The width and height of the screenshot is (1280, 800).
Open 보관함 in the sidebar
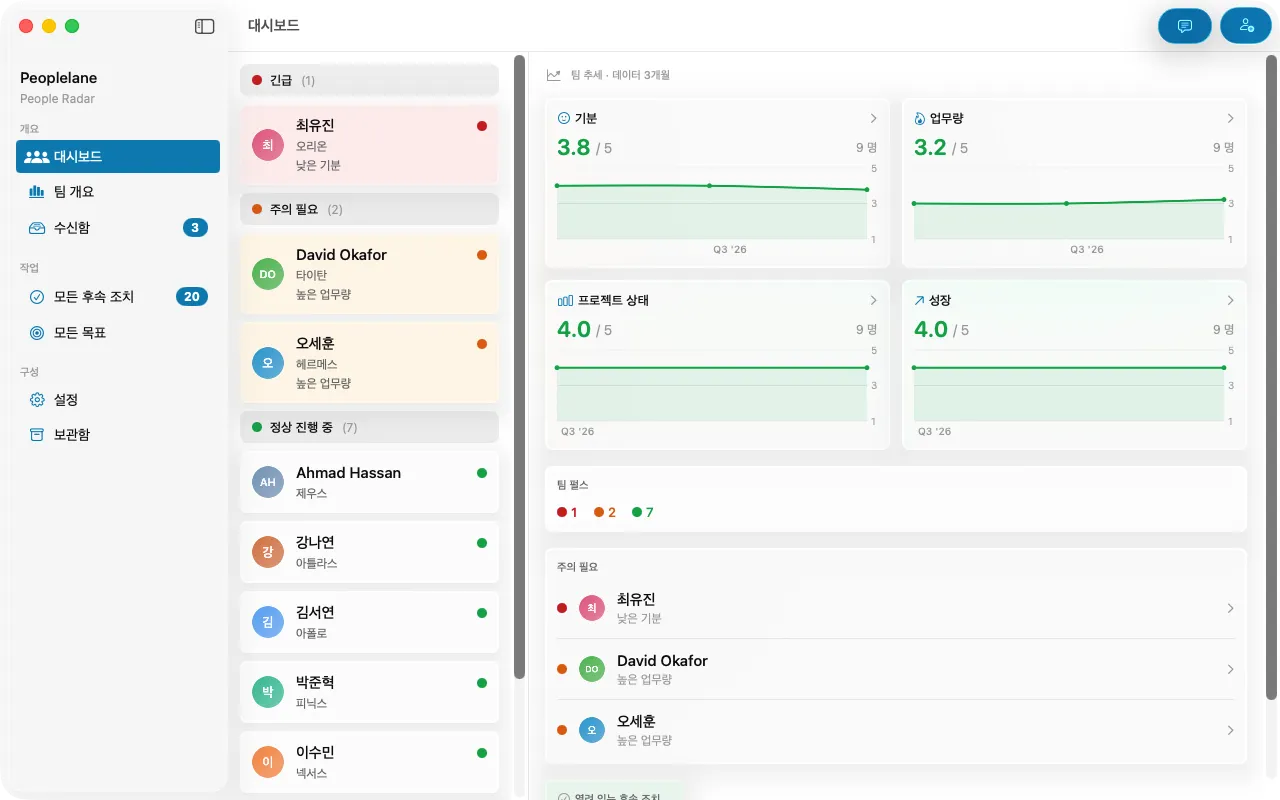click(118, 435)
